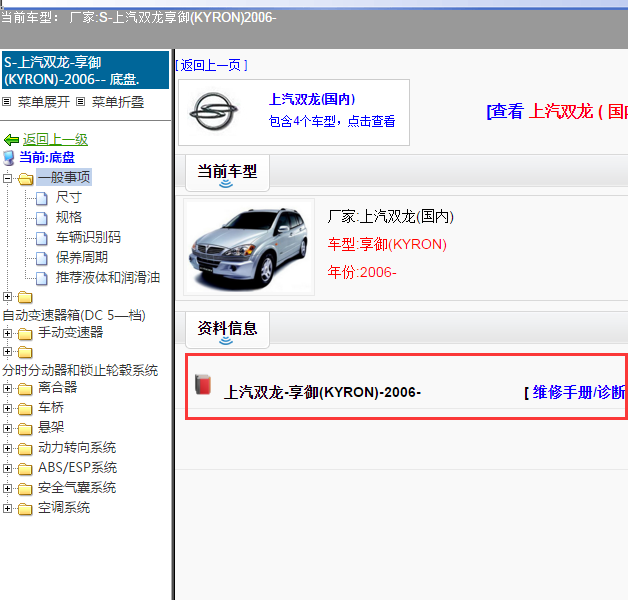Expand the 手动变速器 node
Screen dimensions: 628x600
pos(7,333)
